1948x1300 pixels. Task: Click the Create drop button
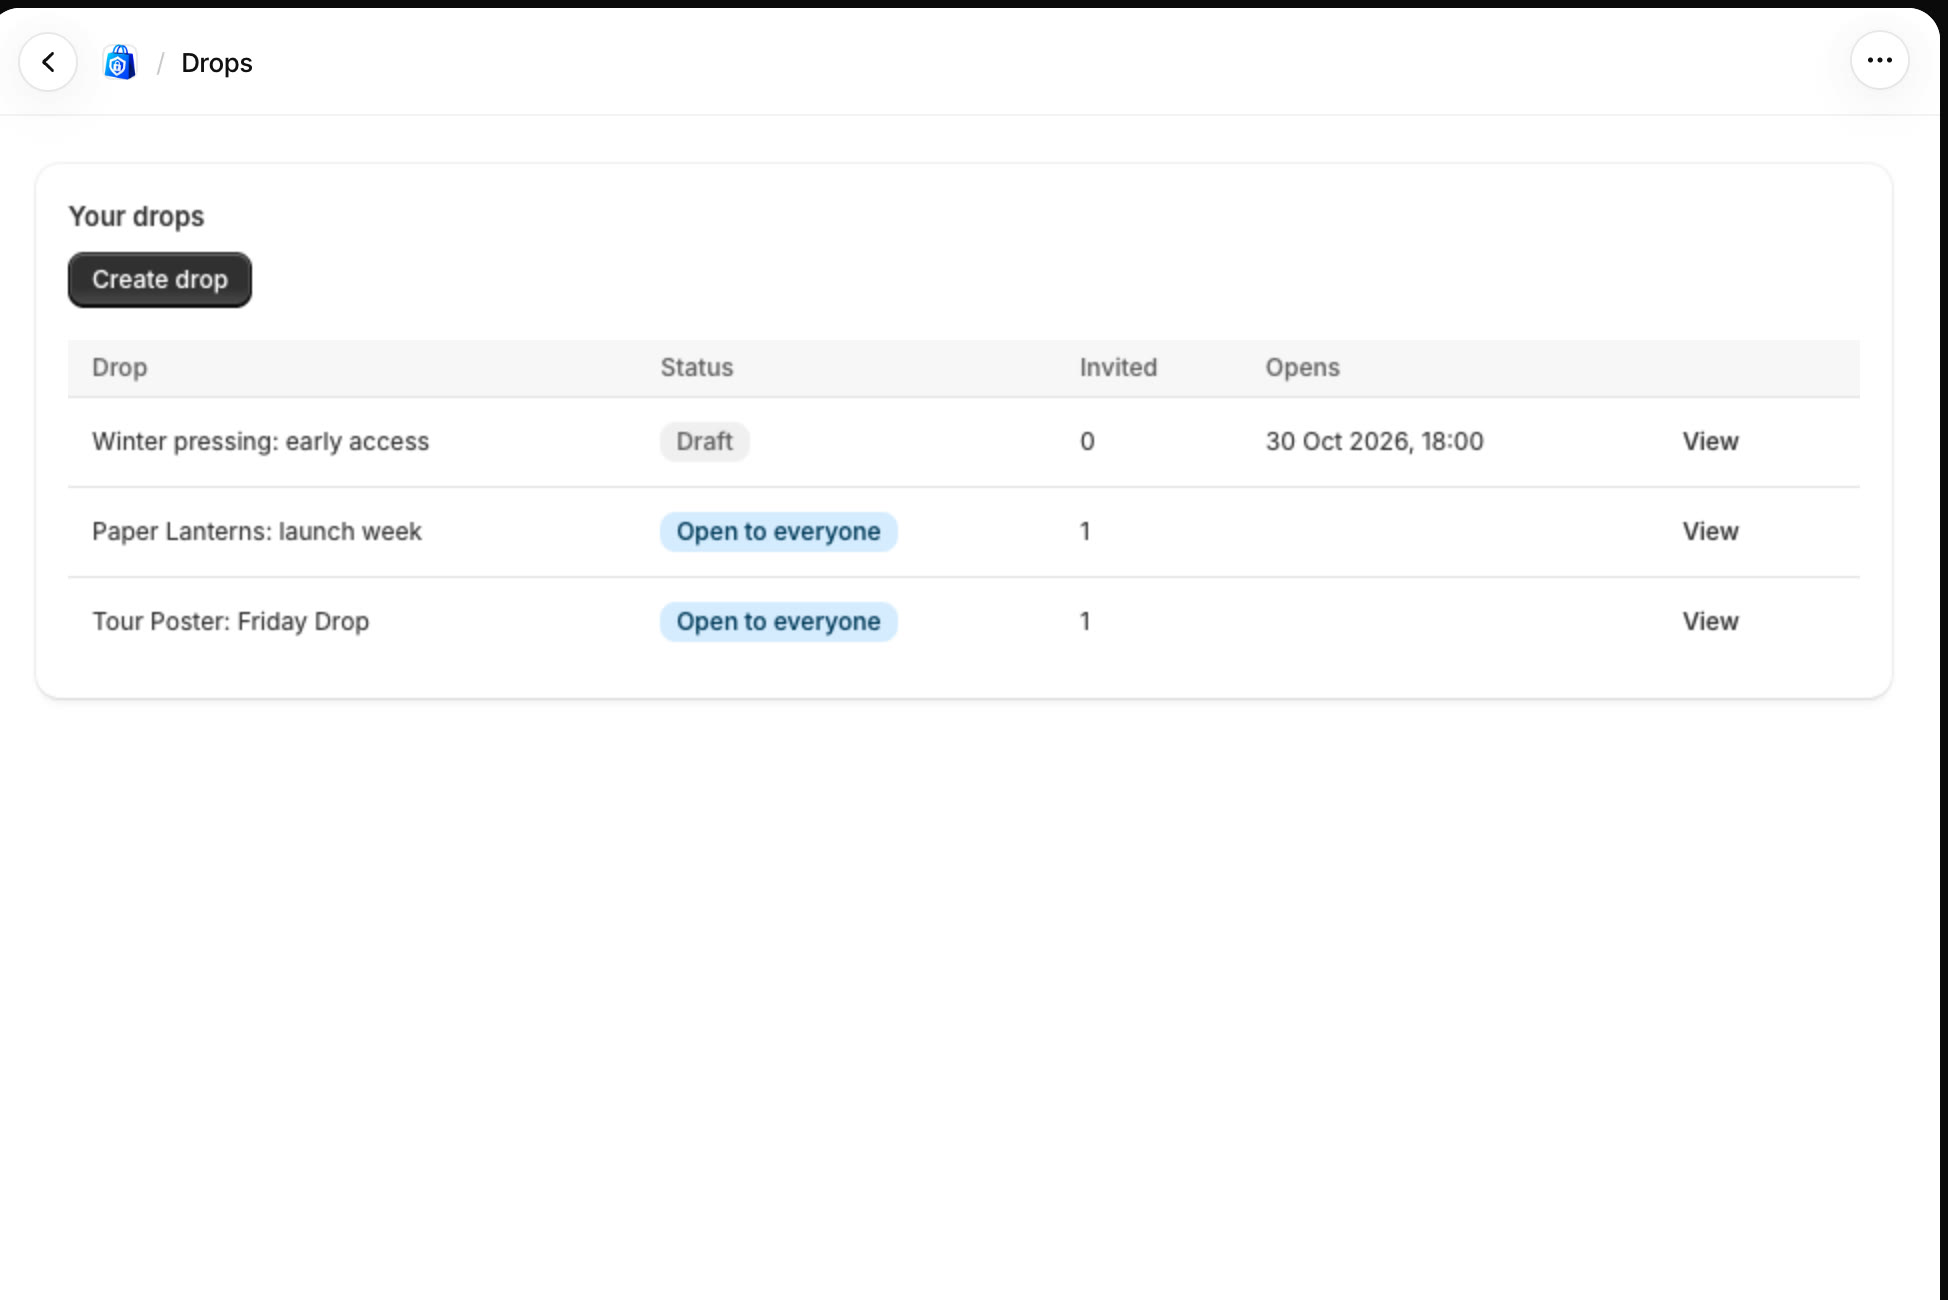[x=160, y=280]
